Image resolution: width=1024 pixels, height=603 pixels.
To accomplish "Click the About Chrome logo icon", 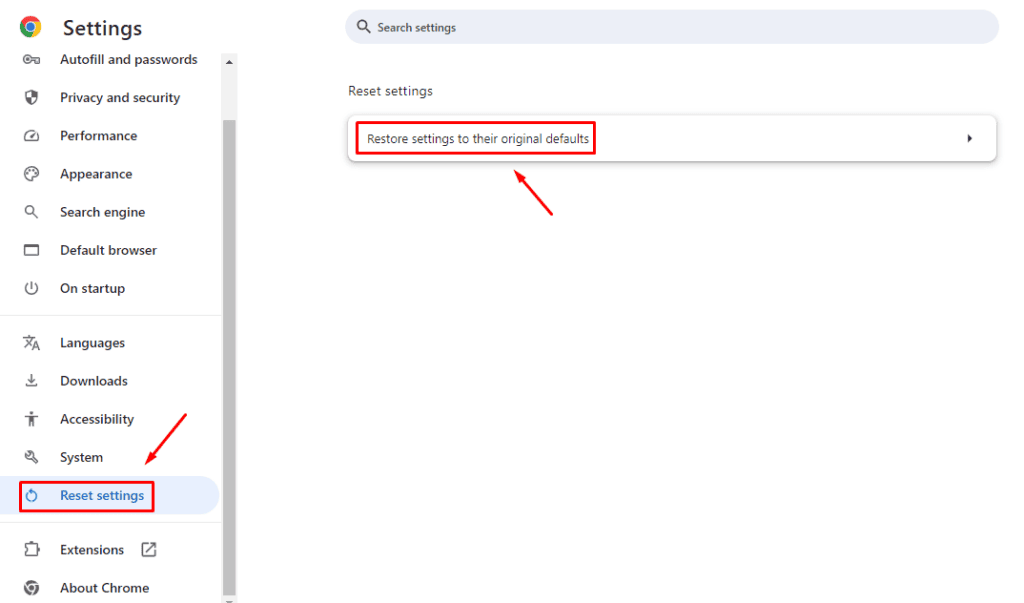I will point(31,588).
